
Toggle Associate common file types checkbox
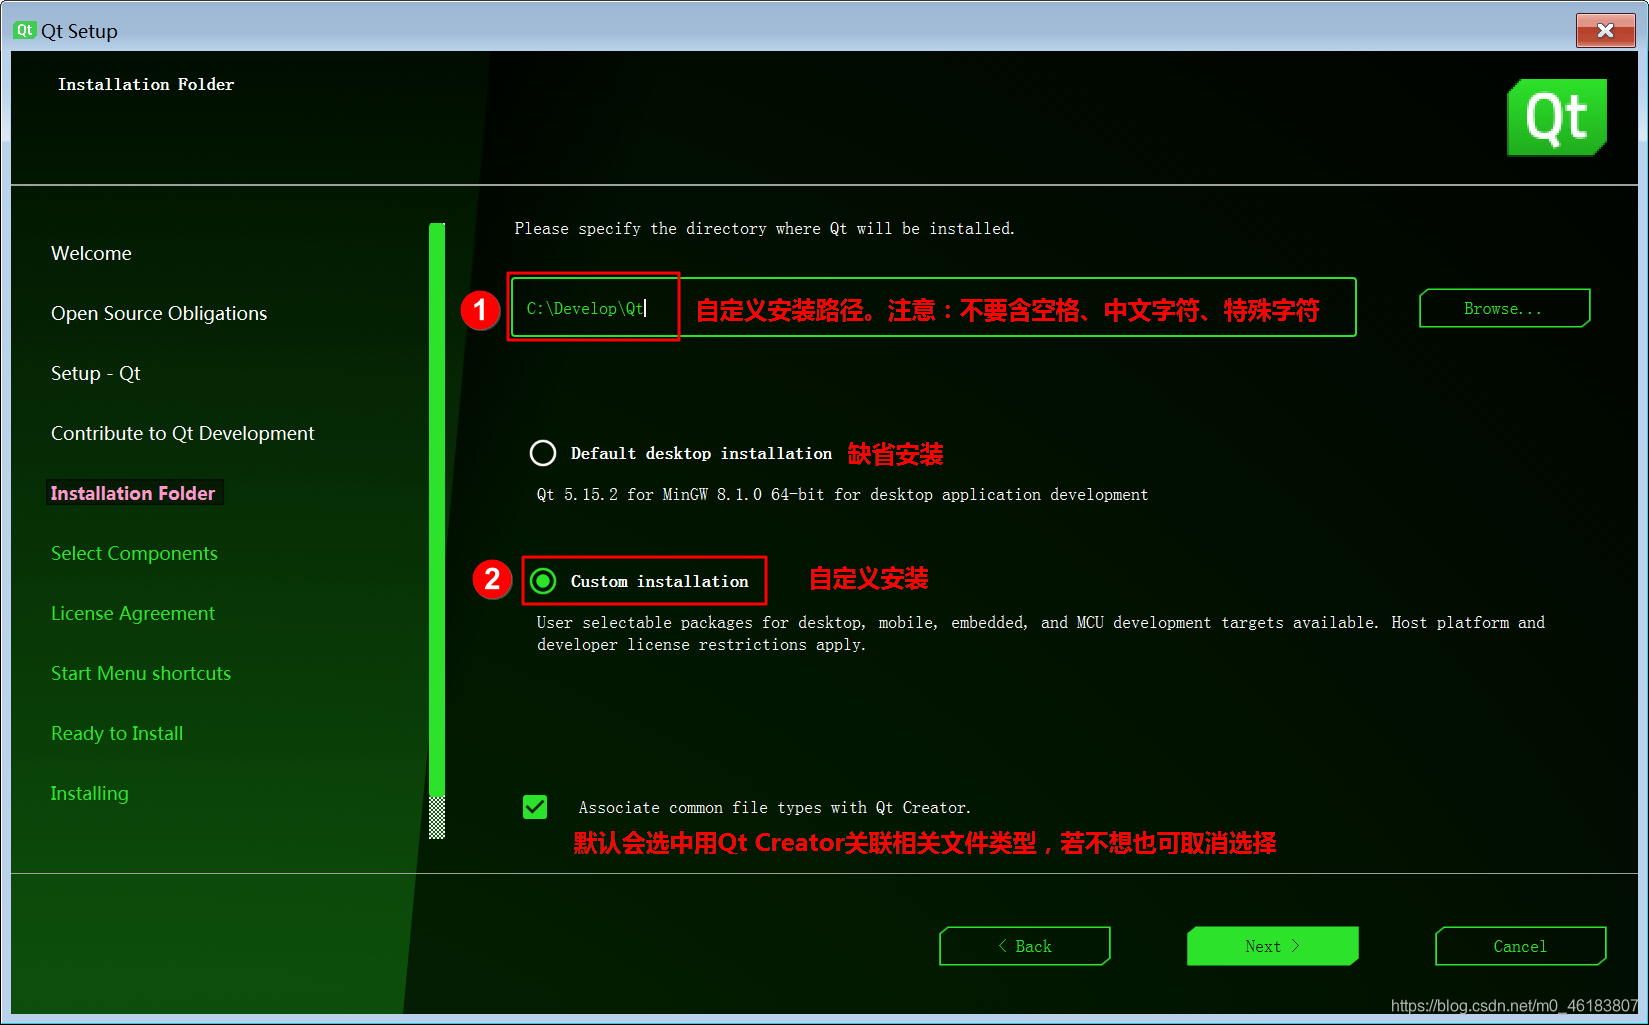click(x=535, y=807)
